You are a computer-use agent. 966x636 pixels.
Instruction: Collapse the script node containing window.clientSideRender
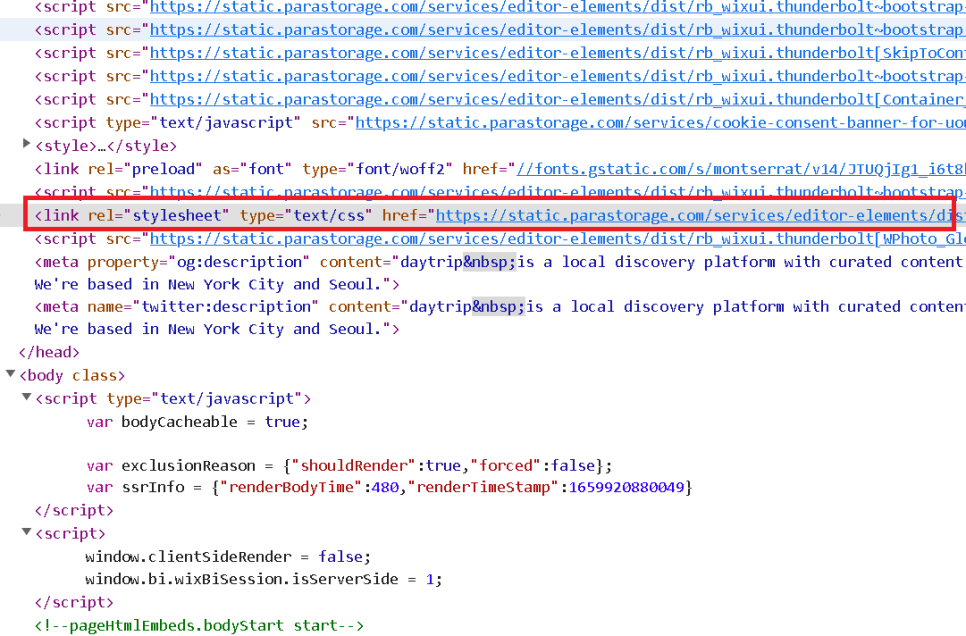pos(26,532)
